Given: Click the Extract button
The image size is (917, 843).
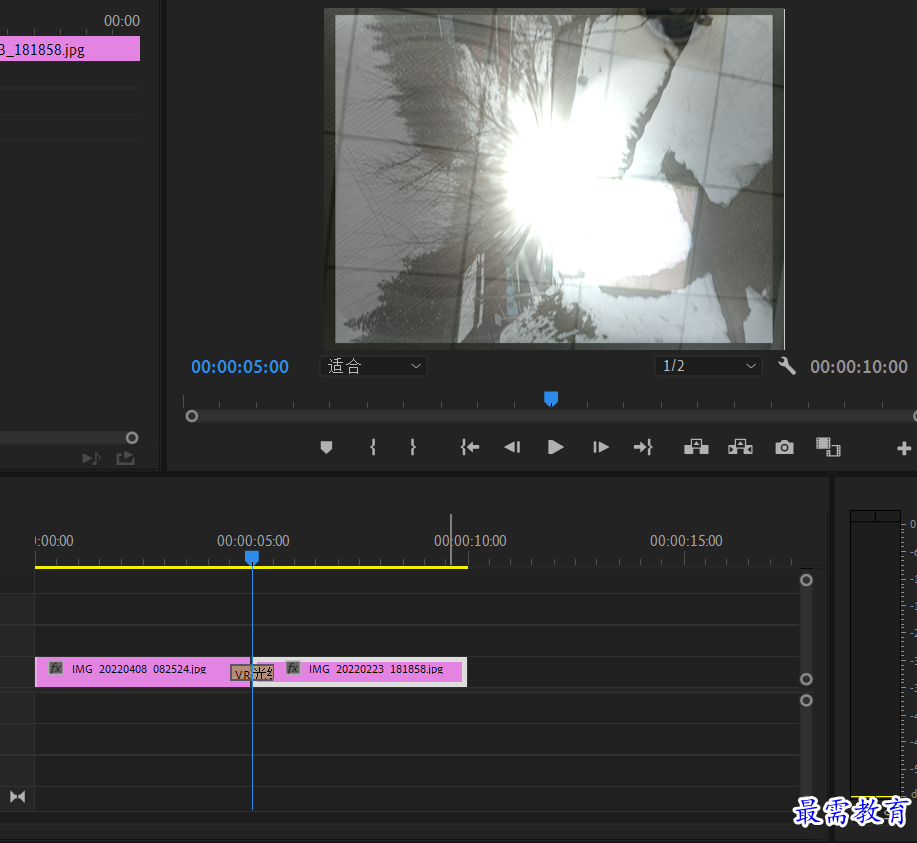Looking at the screenshot, I should [x=740, y=447].
